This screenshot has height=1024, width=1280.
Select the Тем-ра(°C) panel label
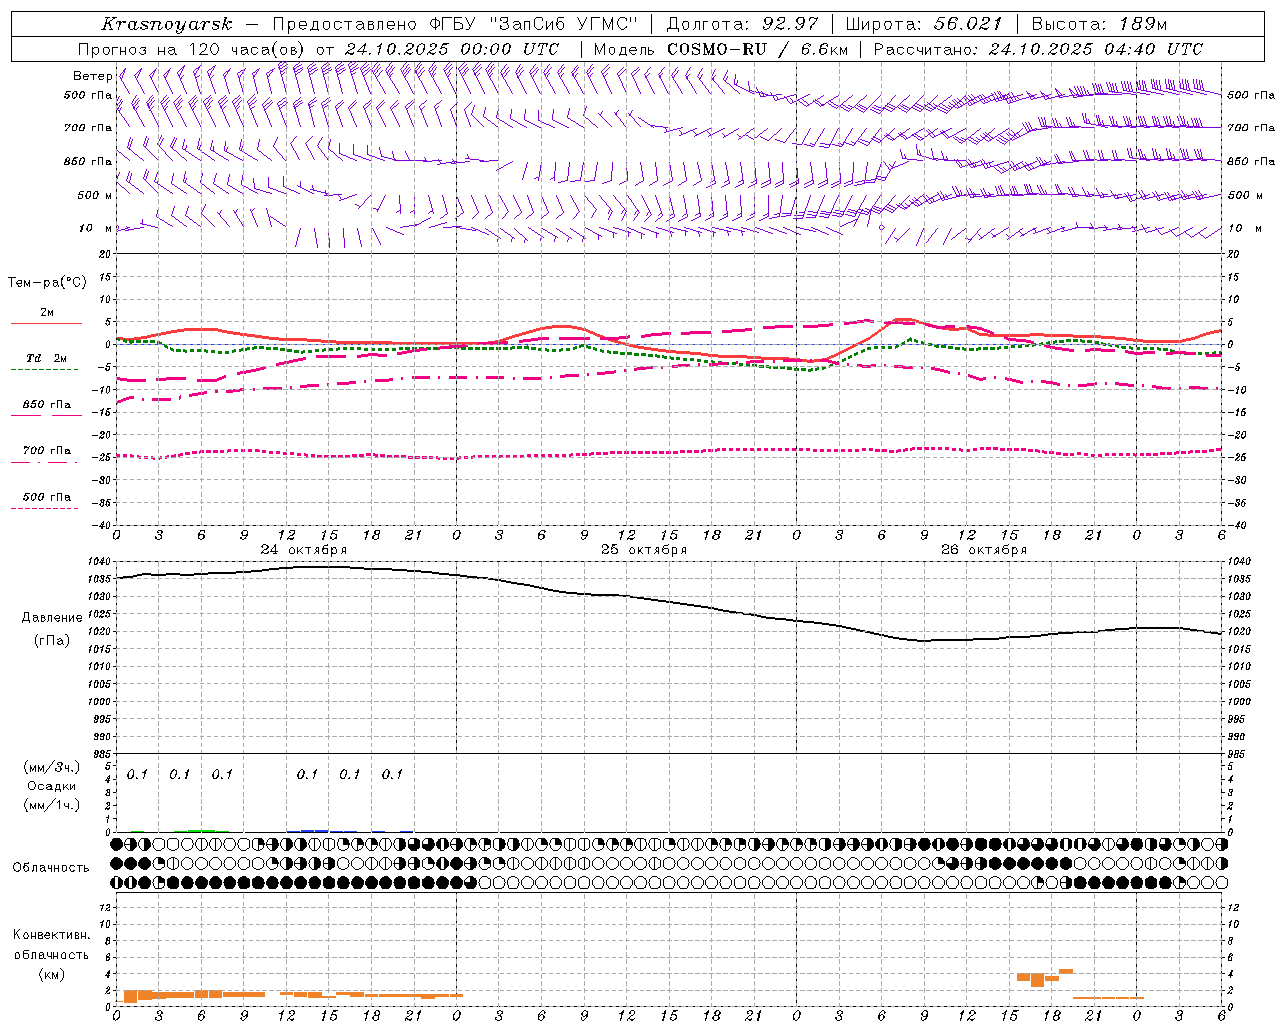(47, 283)
